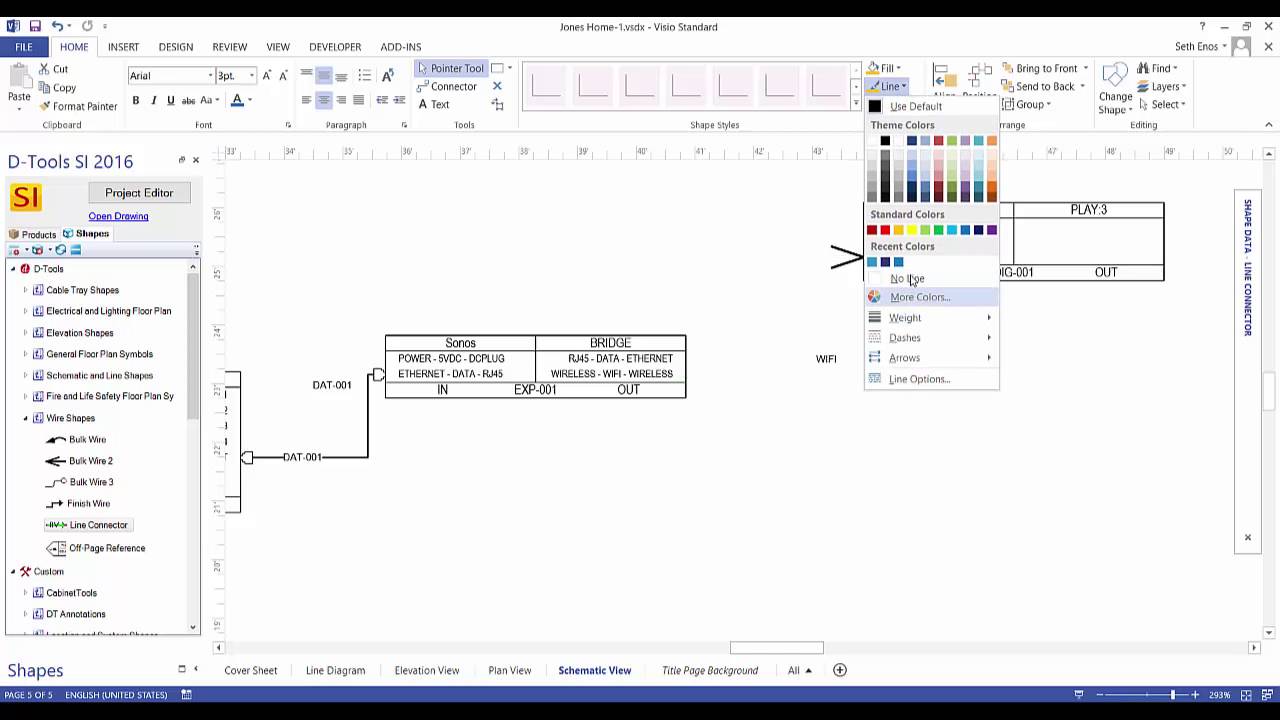Pick black theme color swatch
This screenshot has height=720, width=1280.
(x=884, y=140)
